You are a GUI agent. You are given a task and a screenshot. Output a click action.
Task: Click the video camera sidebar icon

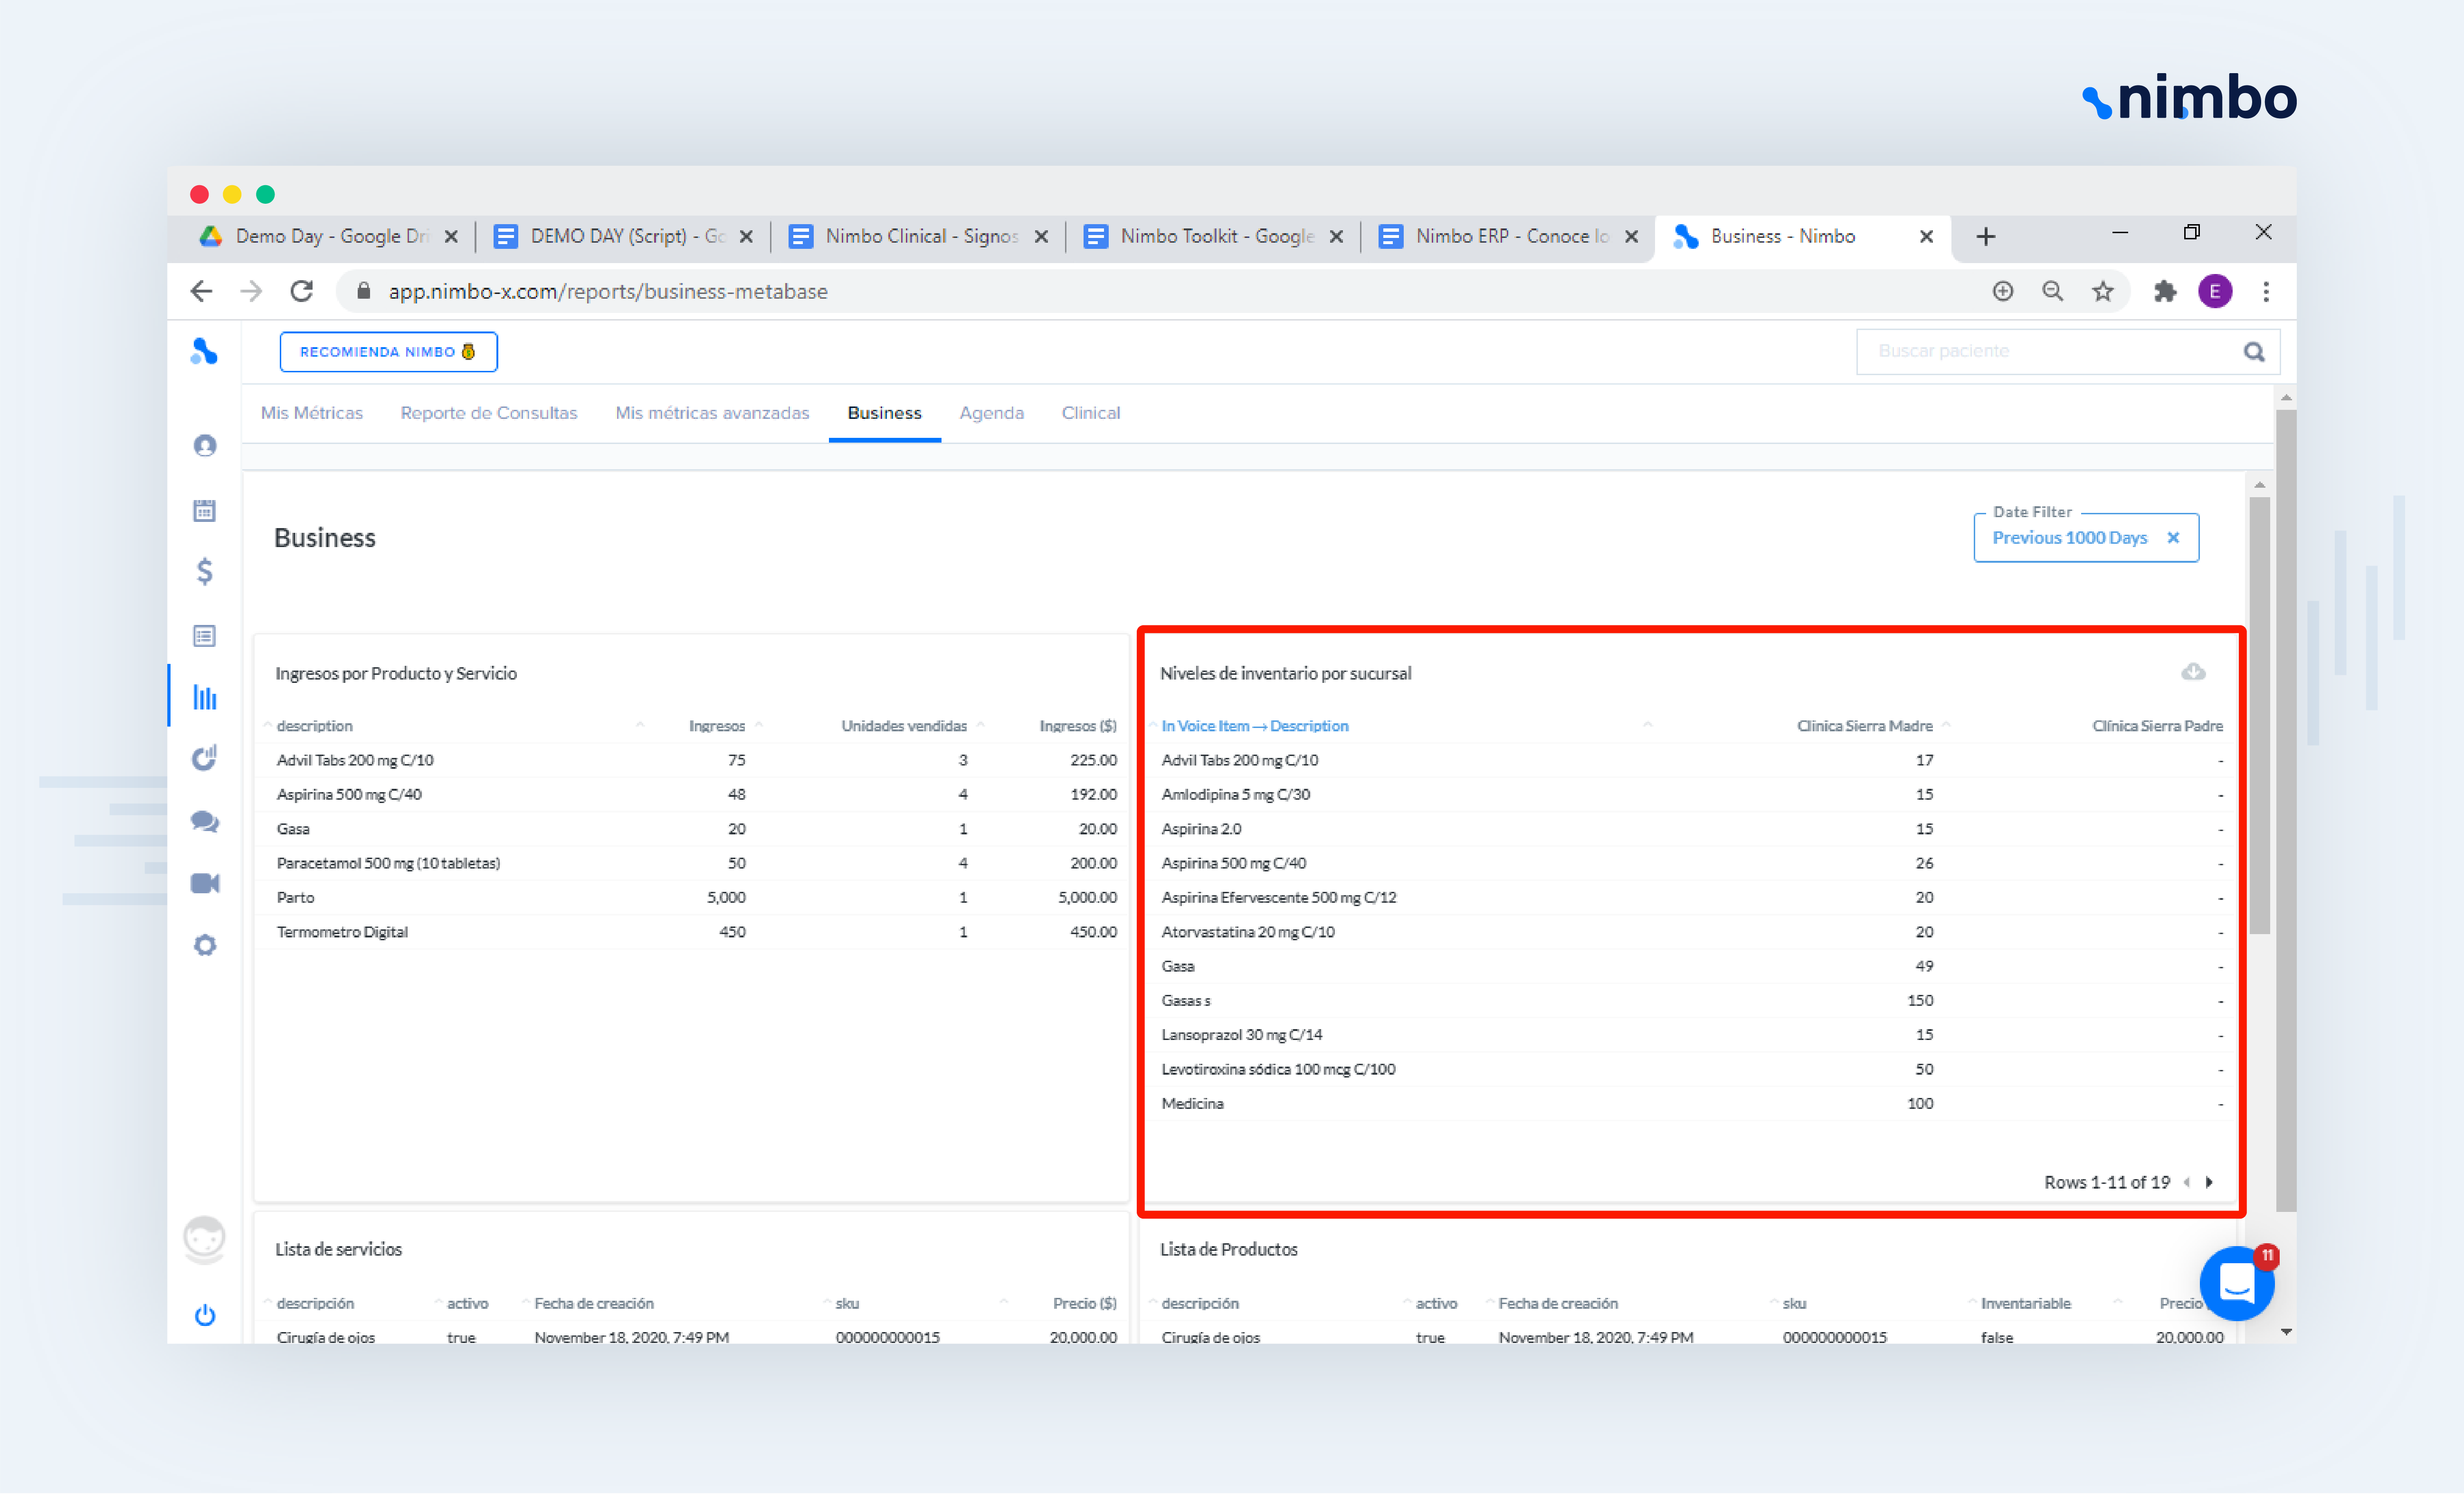204,883
